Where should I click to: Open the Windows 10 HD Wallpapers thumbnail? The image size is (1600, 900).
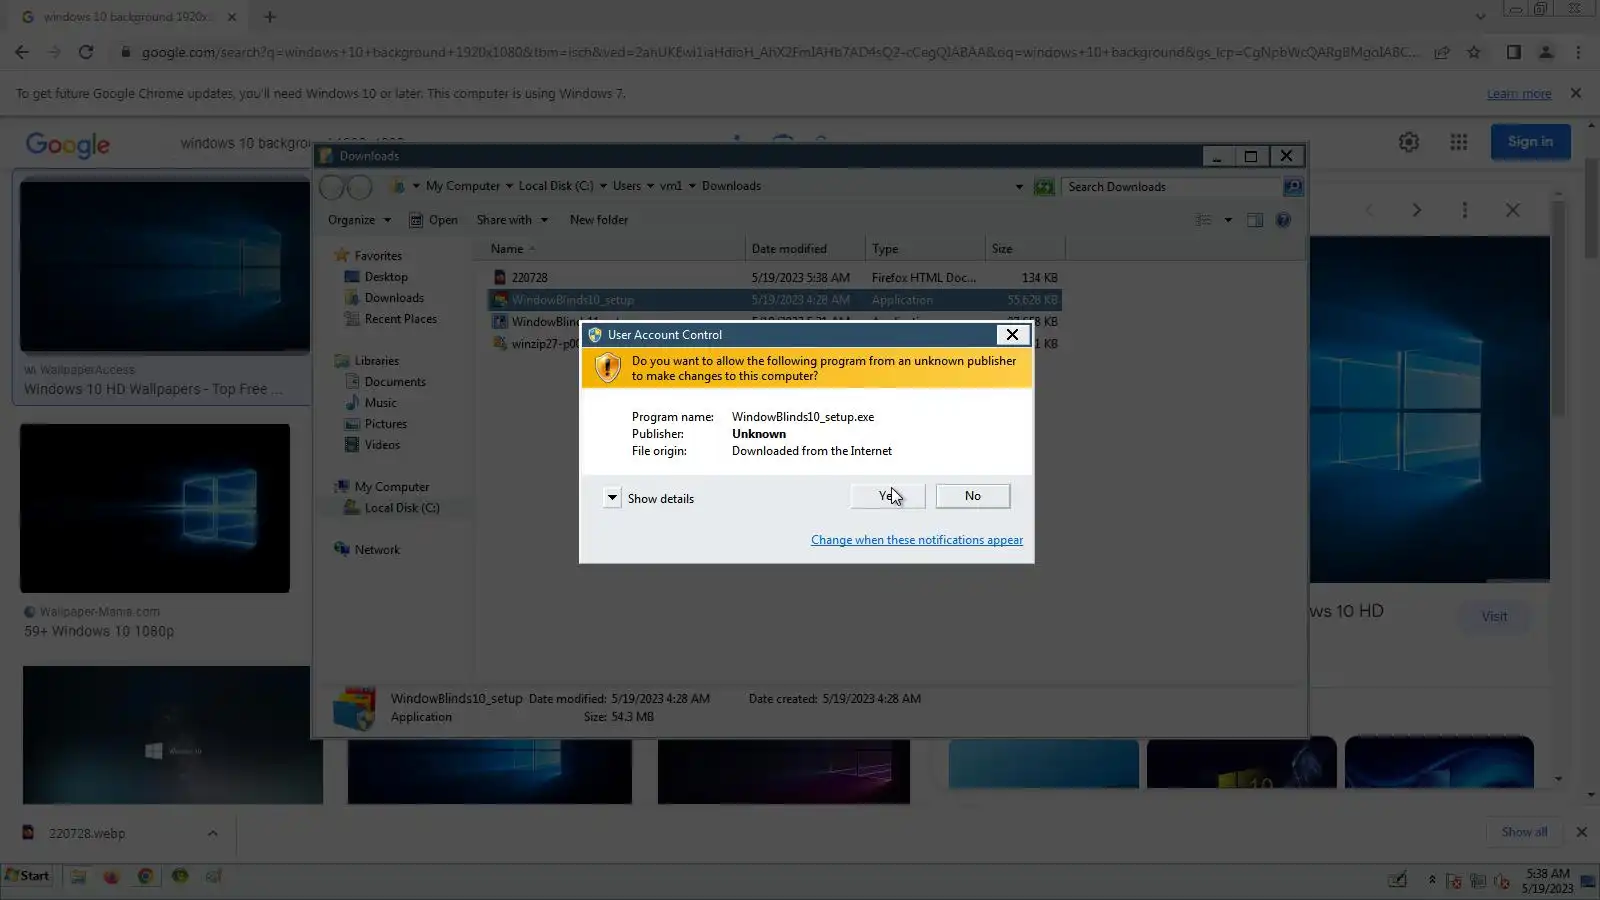point(165,266)
